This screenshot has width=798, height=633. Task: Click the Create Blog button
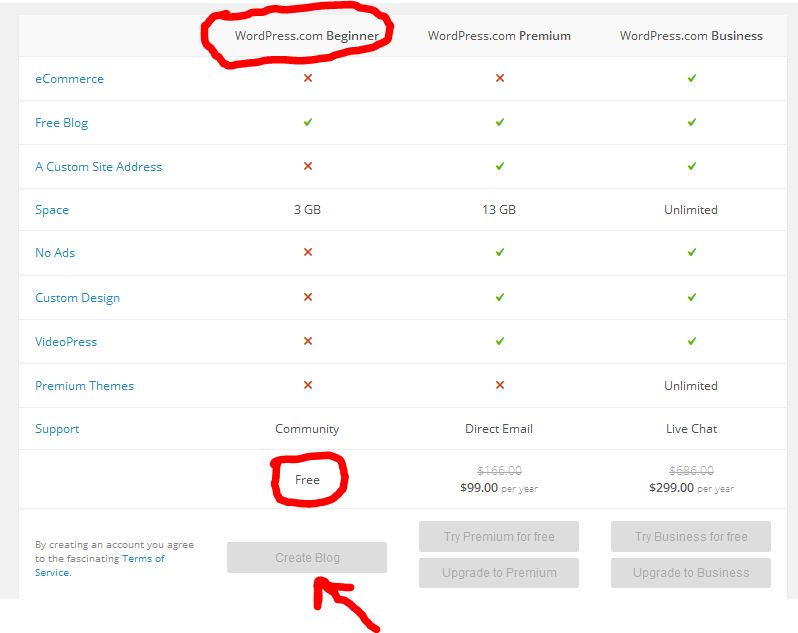click(307, 557)
